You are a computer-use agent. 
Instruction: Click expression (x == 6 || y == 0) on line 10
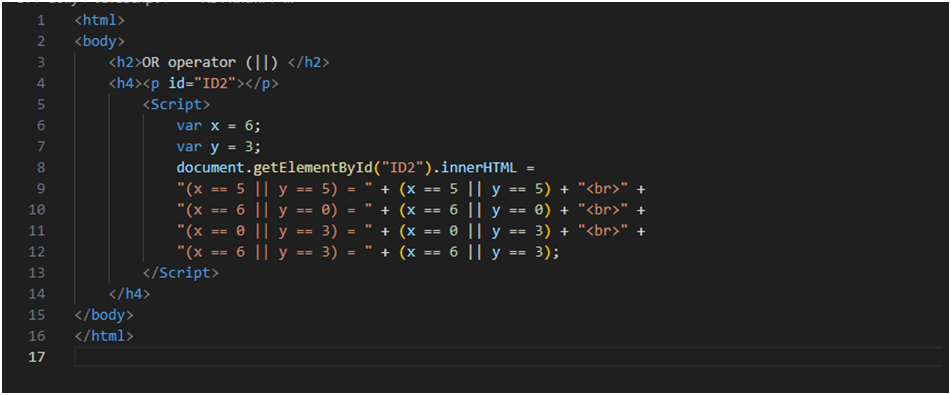(x=474, y=210)
